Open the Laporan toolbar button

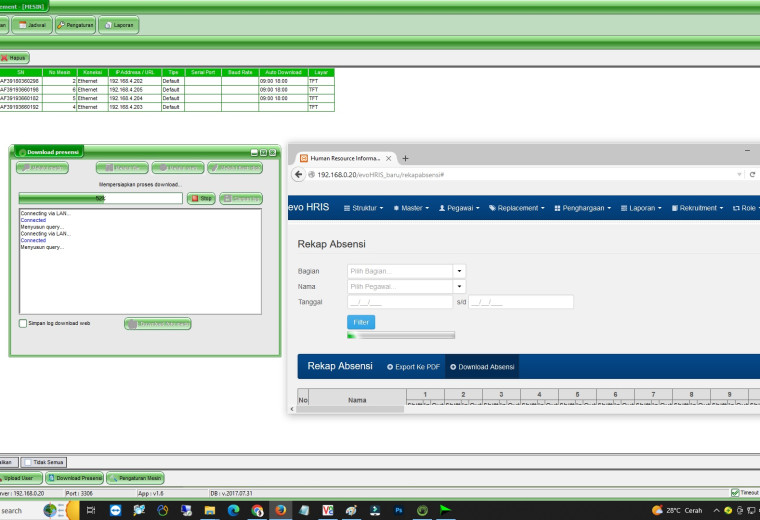click(119, 25)
